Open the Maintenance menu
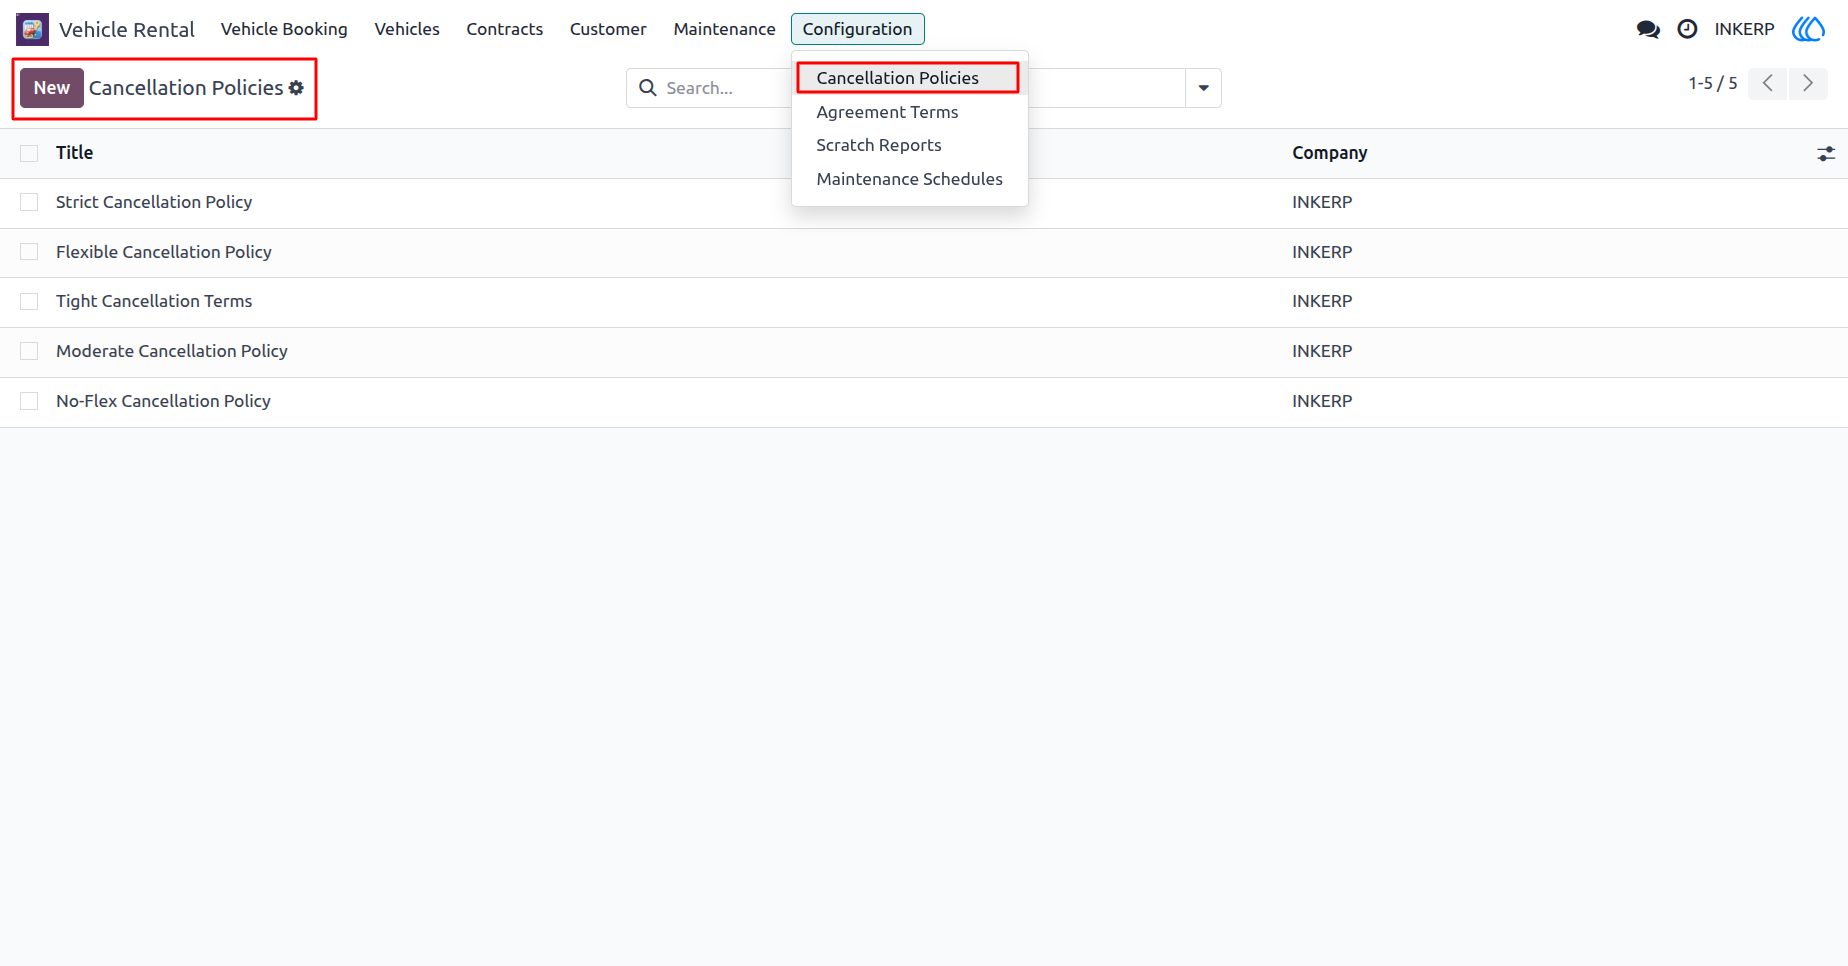1848x966 pixels. coord(724,29)
